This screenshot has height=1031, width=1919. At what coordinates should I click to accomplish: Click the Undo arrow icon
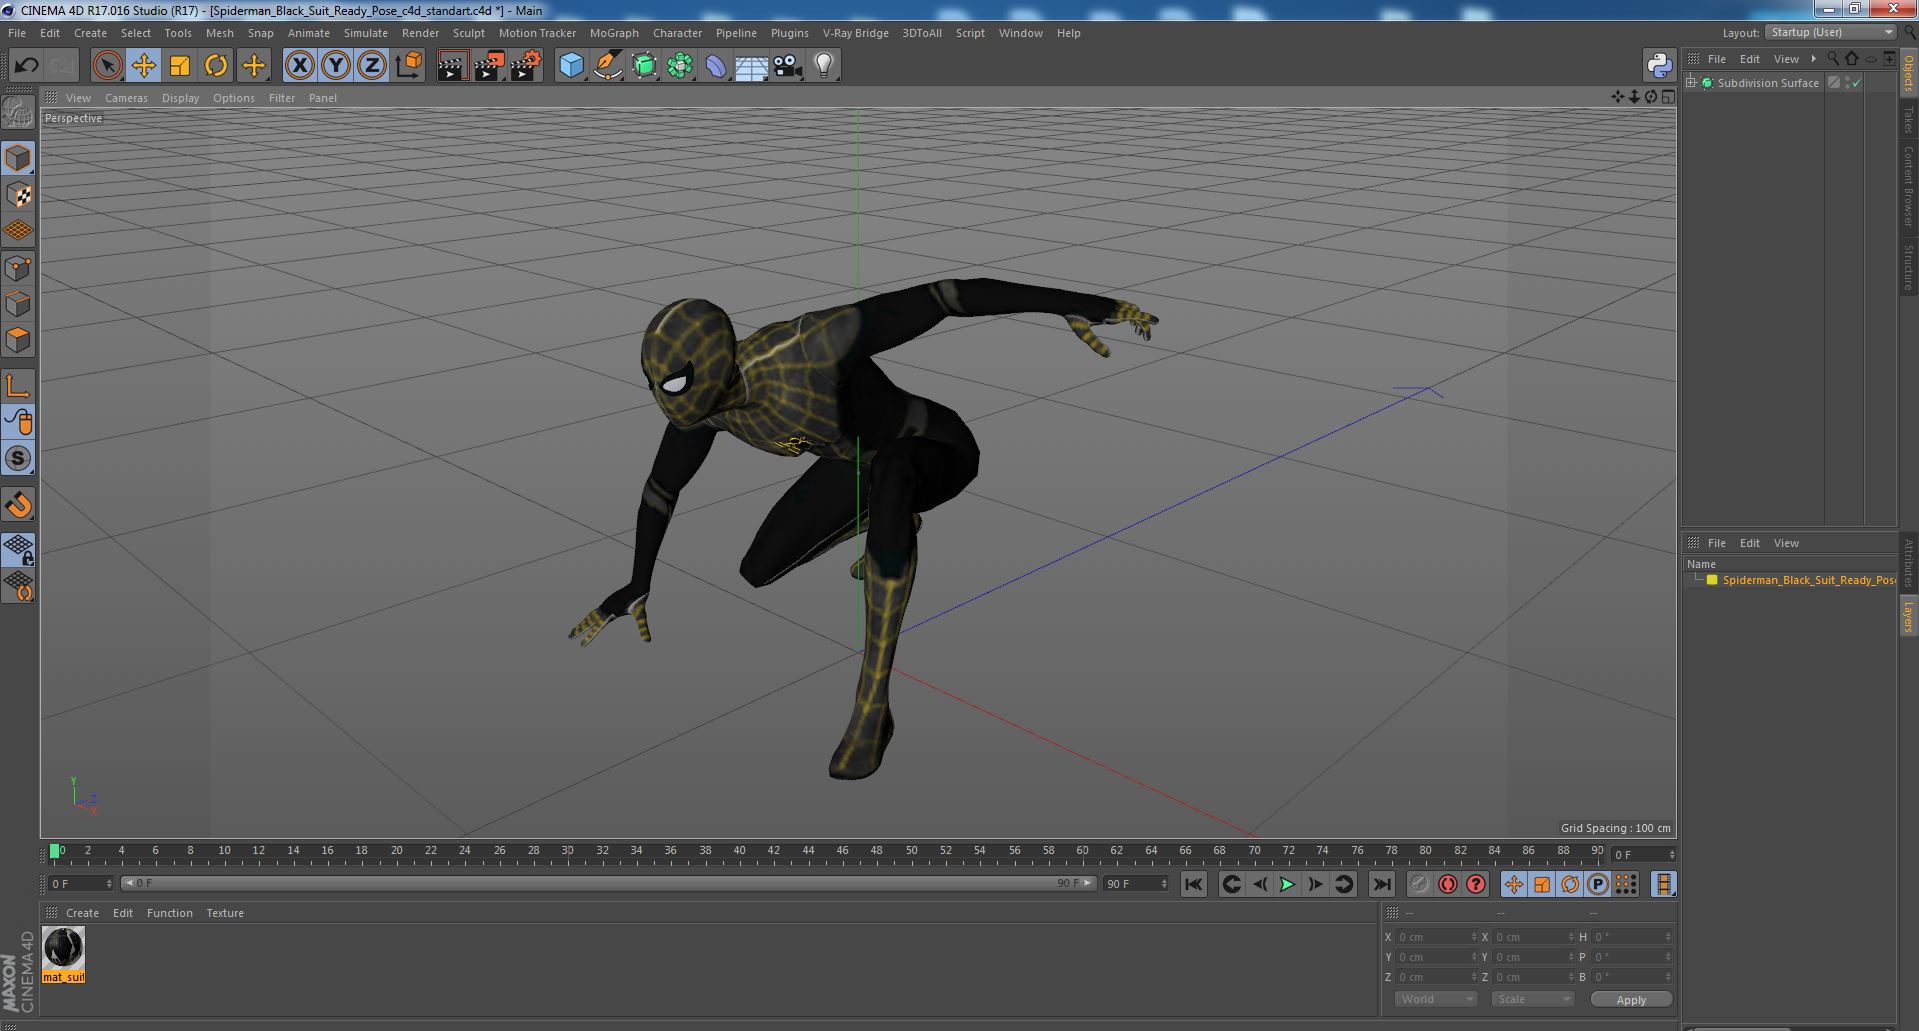point(26,66)
